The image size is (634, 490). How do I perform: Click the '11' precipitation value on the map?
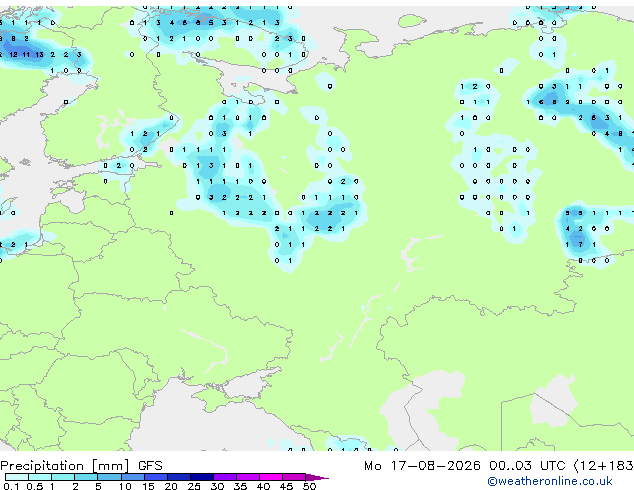[x=26, y=54]
